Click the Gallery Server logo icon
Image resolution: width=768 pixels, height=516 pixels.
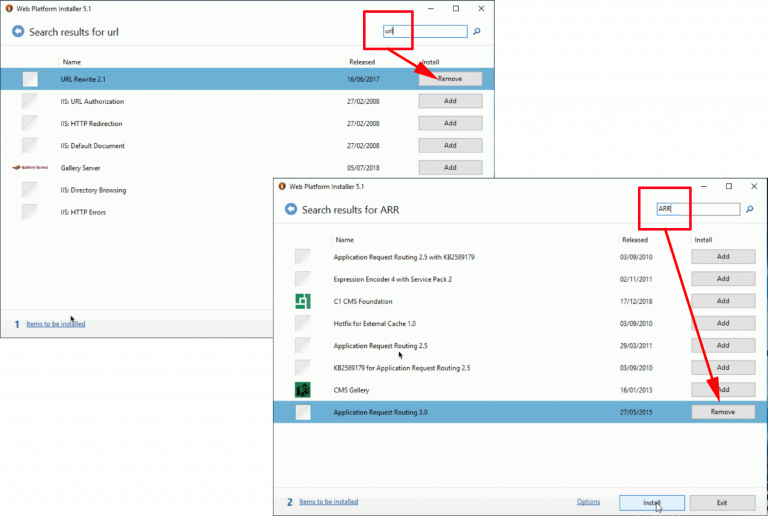point(30,167)
